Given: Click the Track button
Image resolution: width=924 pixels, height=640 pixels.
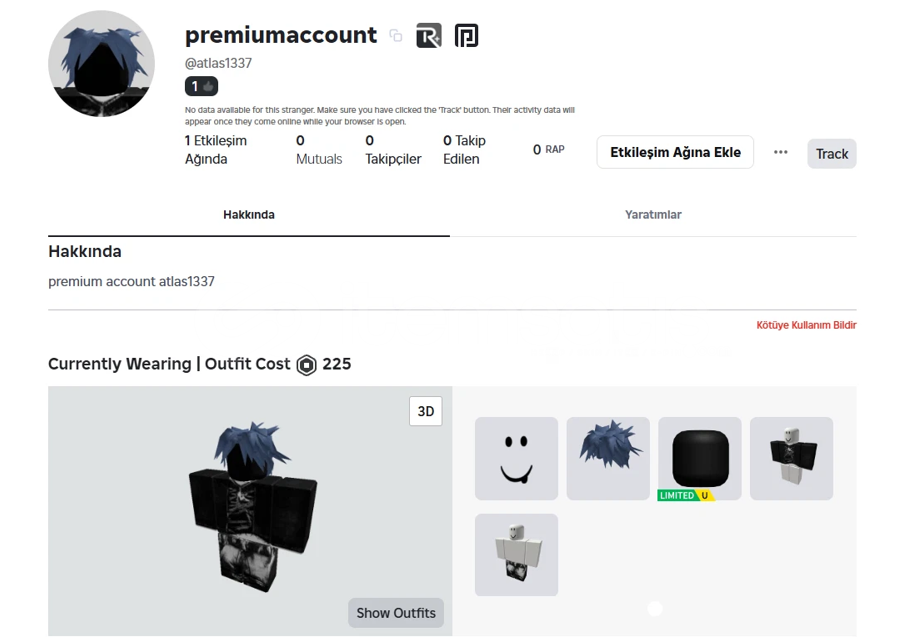Looking at the screenshot, I should pyautogui.click(x=831, y=154).
